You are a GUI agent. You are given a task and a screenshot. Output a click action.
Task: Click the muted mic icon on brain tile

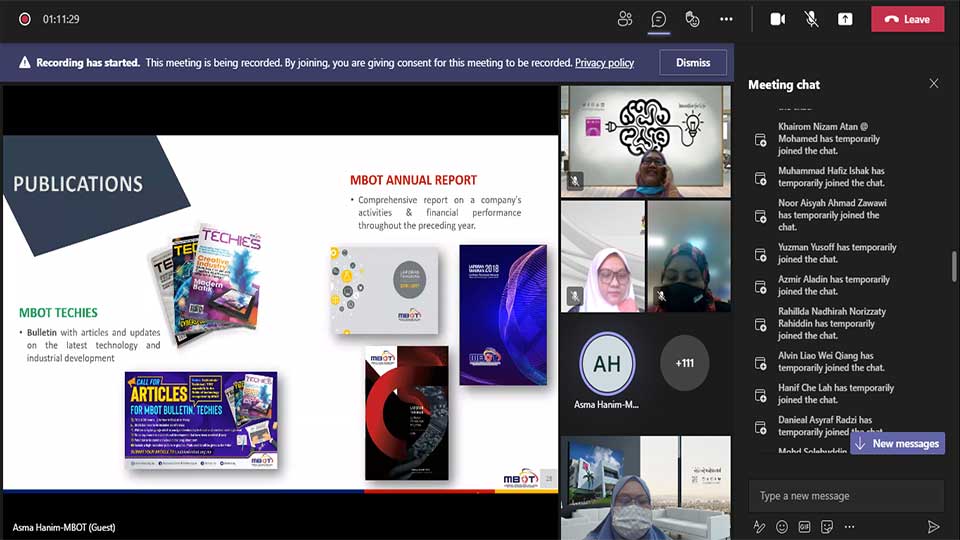575,181
